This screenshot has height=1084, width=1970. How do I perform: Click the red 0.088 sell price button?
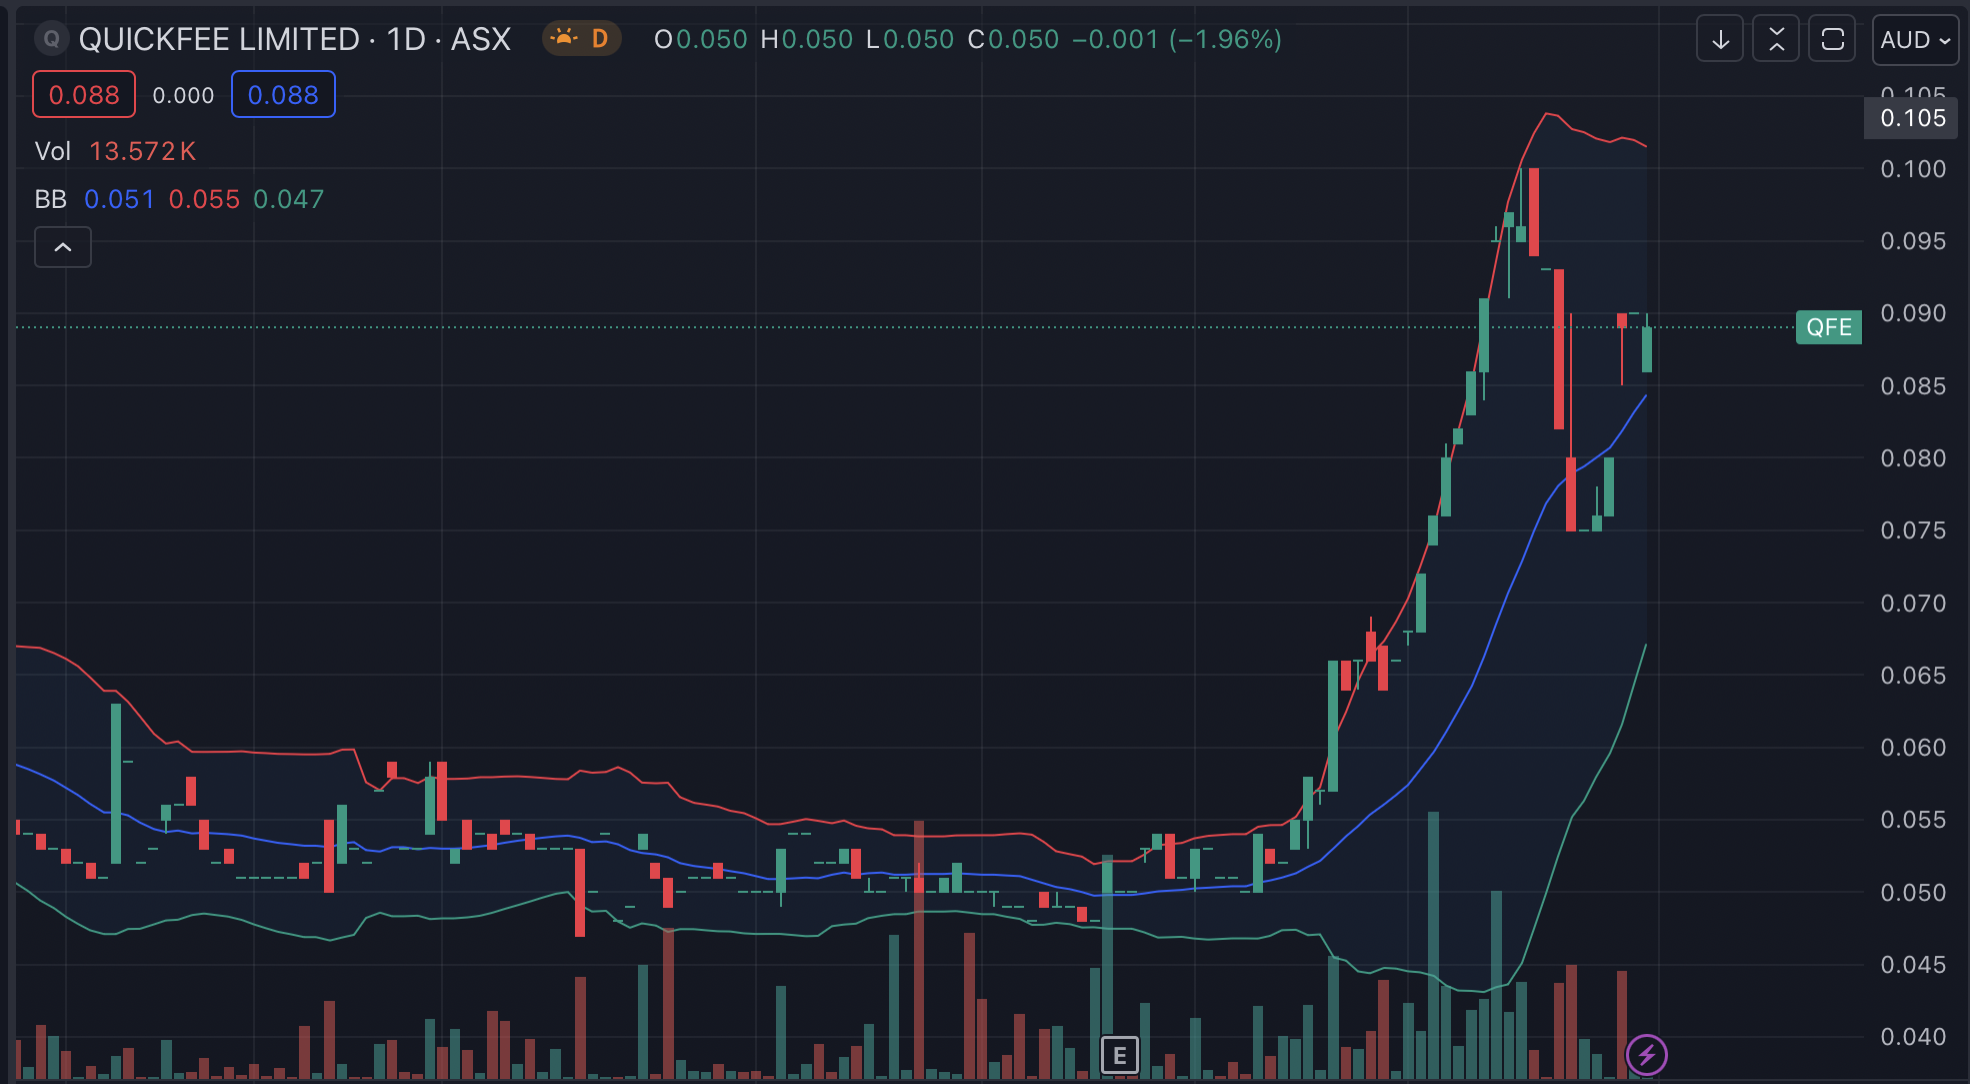pos(84,95)
